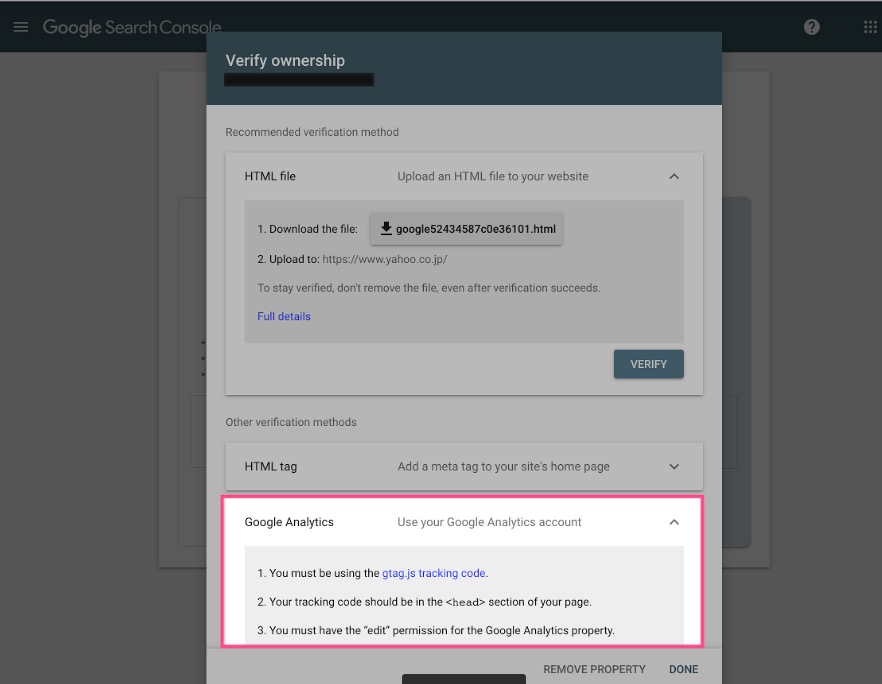Click the Google Search Console logo
Viewport: 882px width, 684px height.
pyautogui.click(x=132, y=27)
